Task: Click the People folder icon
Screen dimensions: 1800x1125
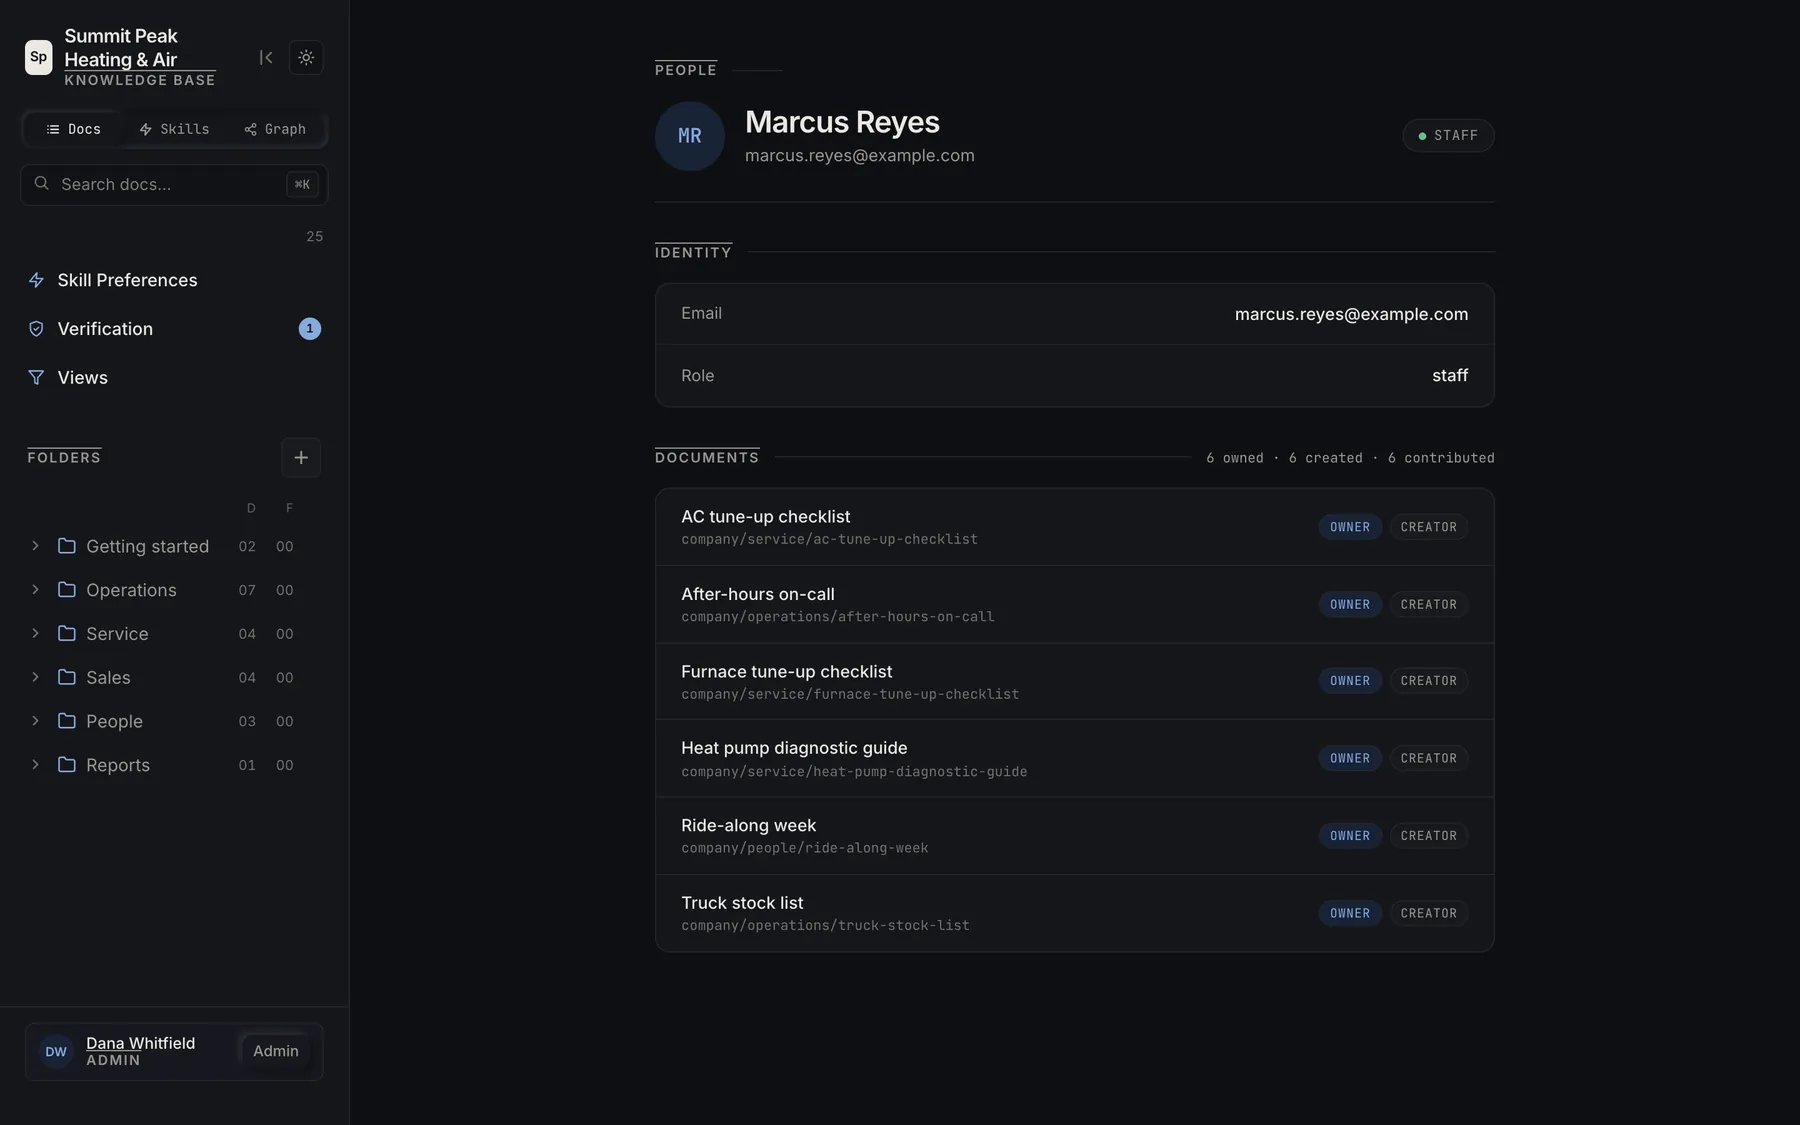Action: (x=67, y=721)
